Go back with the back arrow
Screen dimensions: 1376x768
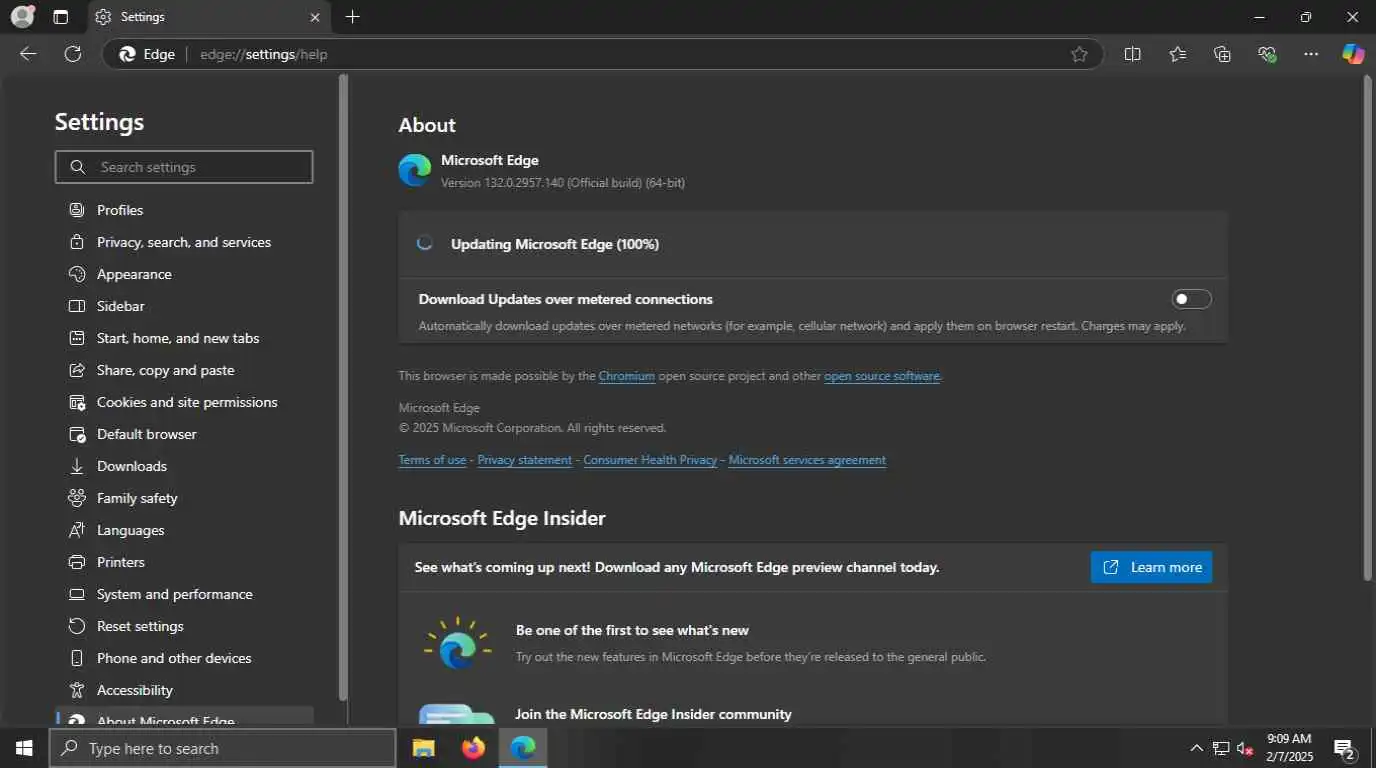click(x=28, y=54)
